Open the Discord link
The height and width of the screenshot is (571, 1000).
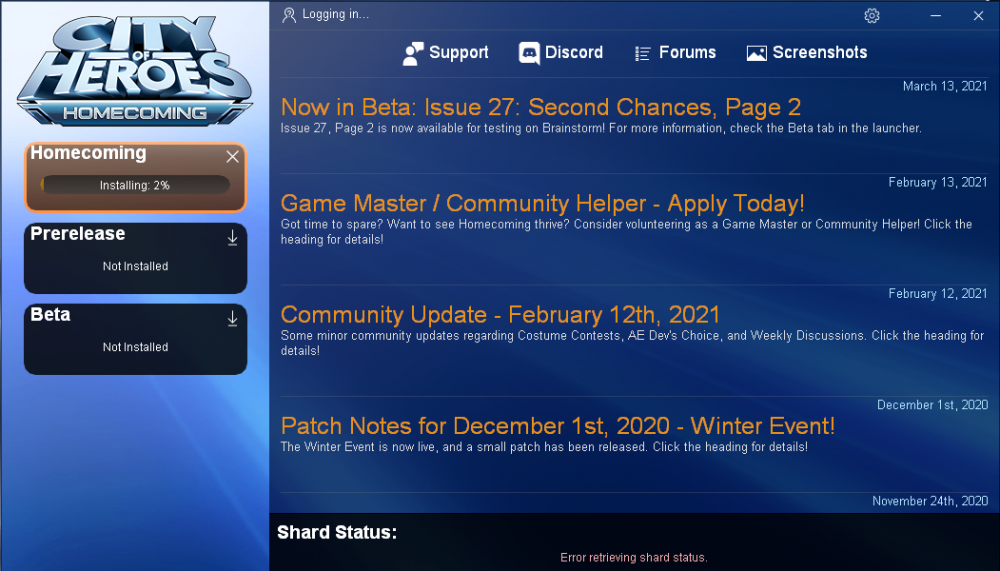[561, 53]
